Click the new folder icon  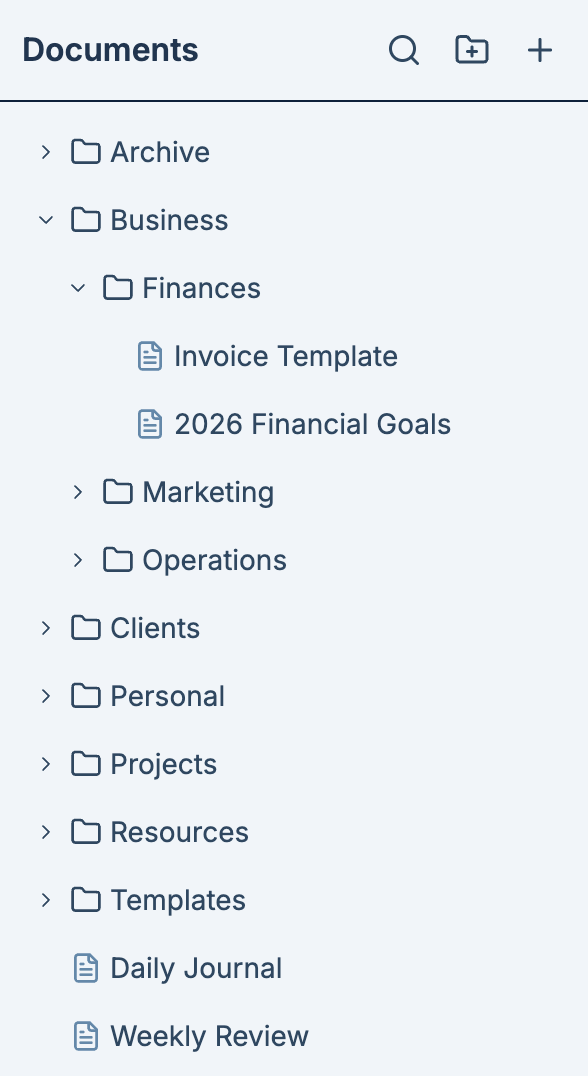pos(471,49)
